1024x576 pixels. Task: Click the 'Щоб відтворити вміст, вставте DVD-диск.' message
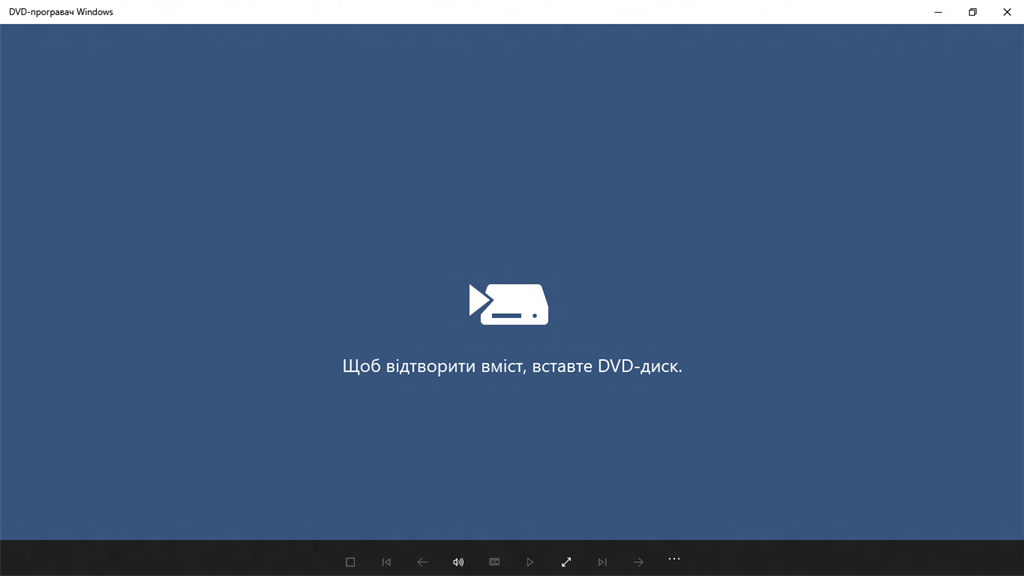512,366
